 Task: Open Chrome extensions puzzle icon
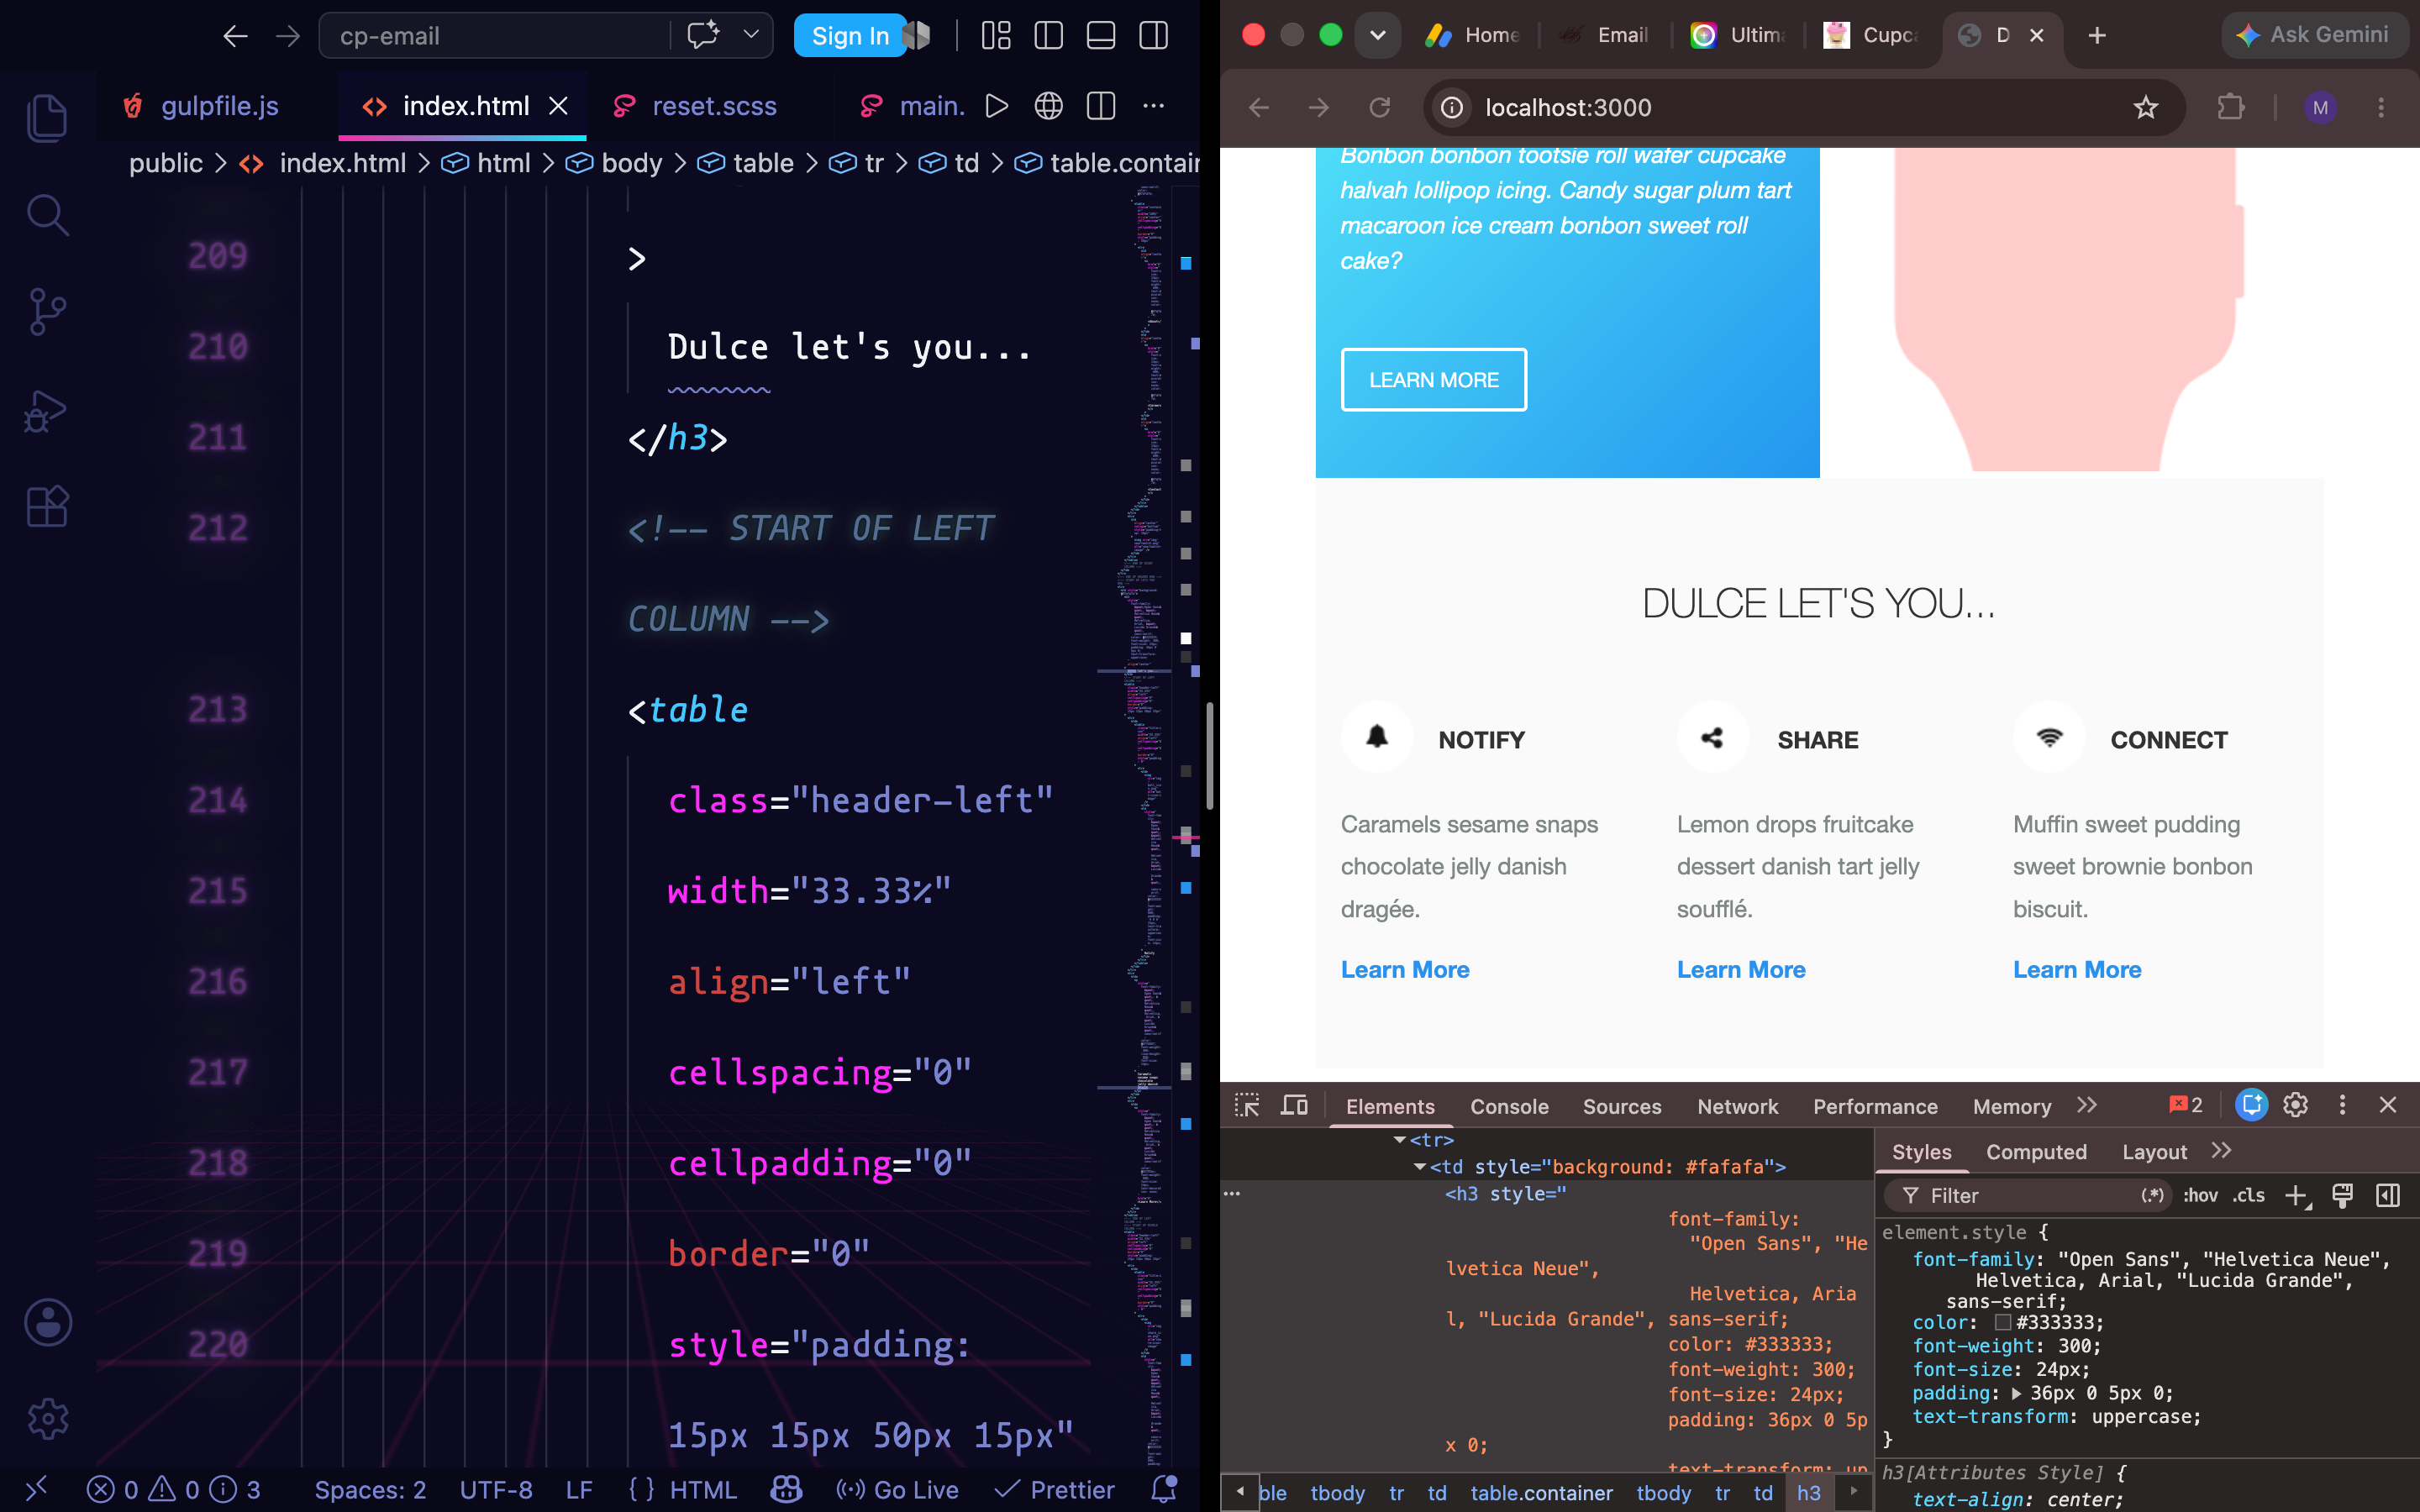point(2231,107)
